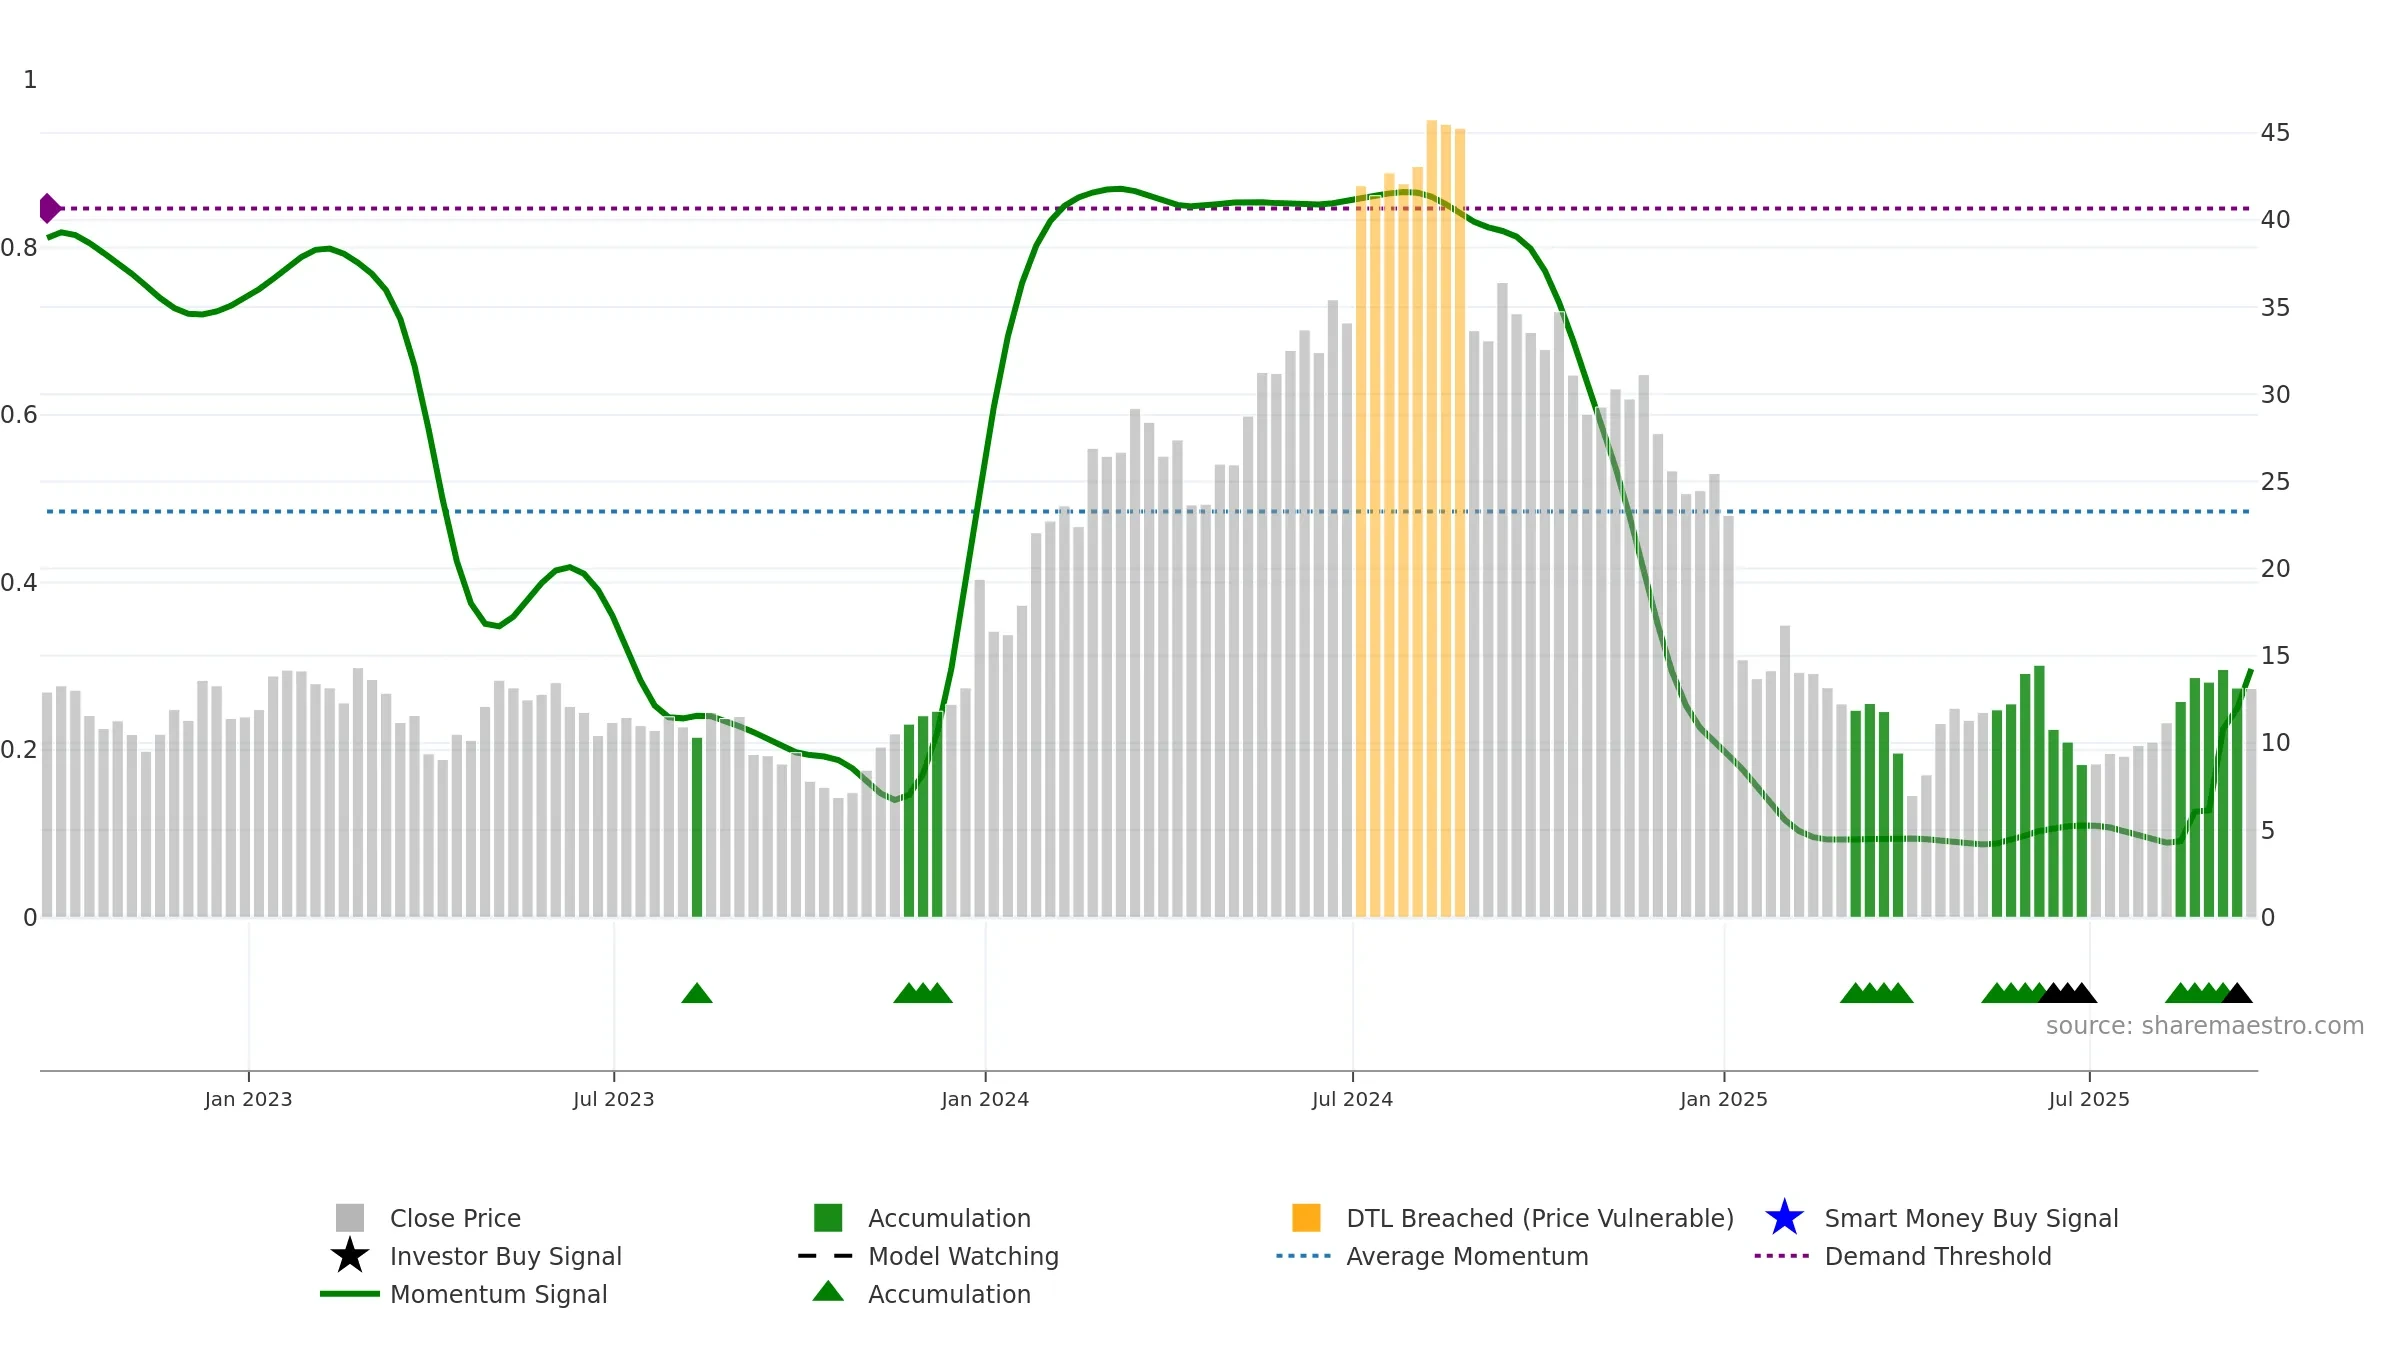Click the blue Smart Money Buy Signal star

click(x=1784, y=1218)
